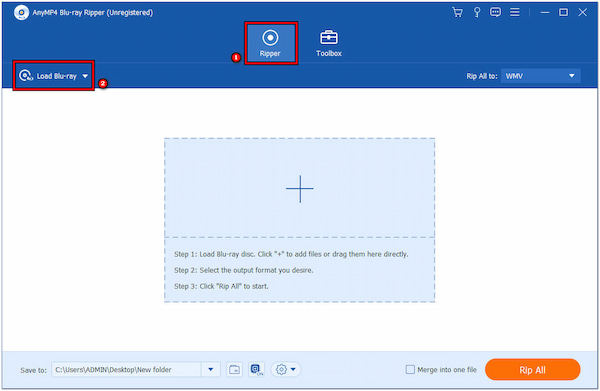This screenshot has height=391, width=600.
Task: Click the register key icon
Action: [477, 12]
